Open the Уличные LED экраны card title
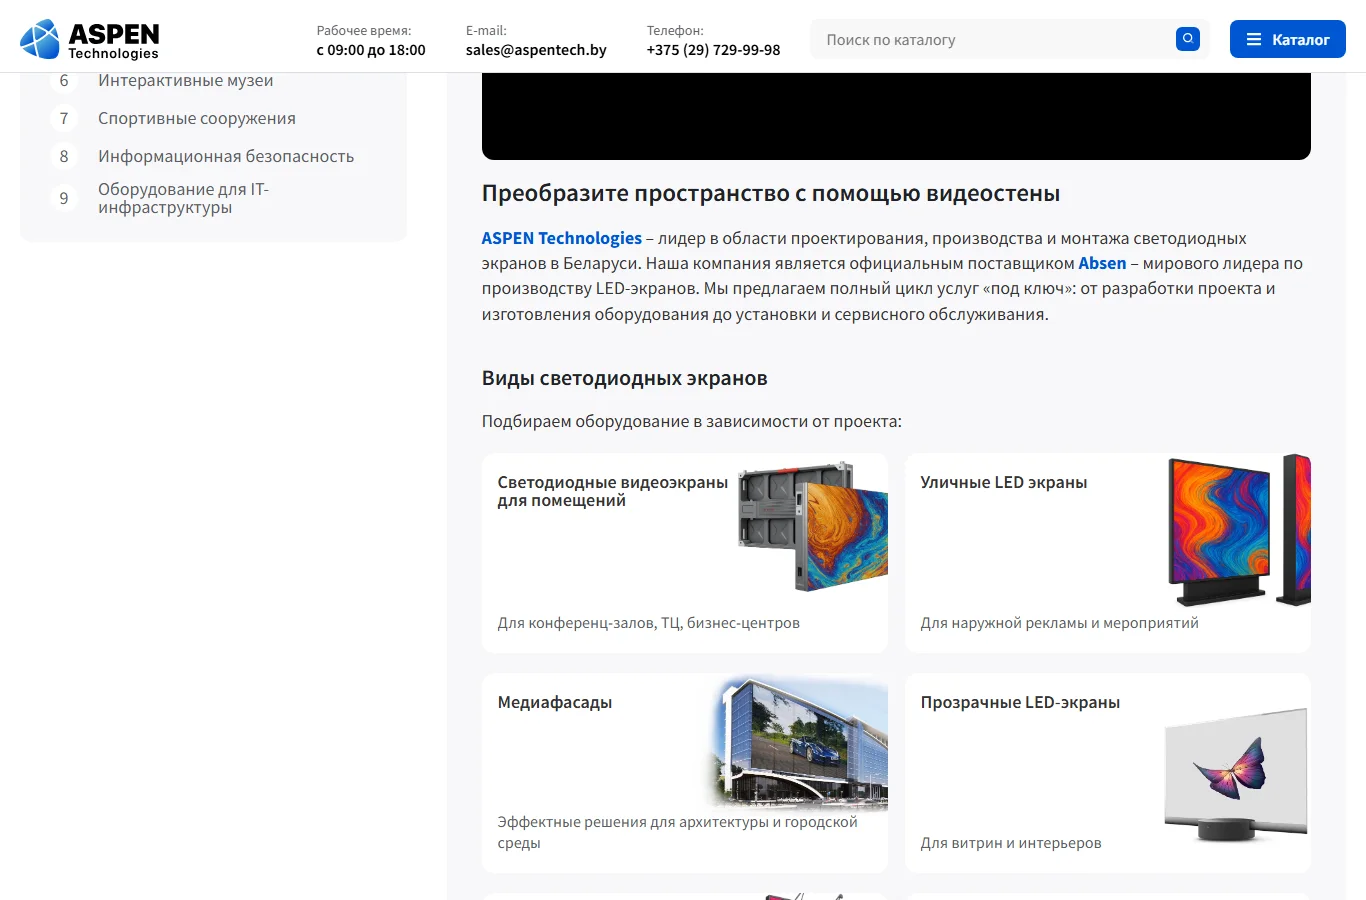The width and height of the screenshot is (1366, 900). click(x=1004, y=482)
